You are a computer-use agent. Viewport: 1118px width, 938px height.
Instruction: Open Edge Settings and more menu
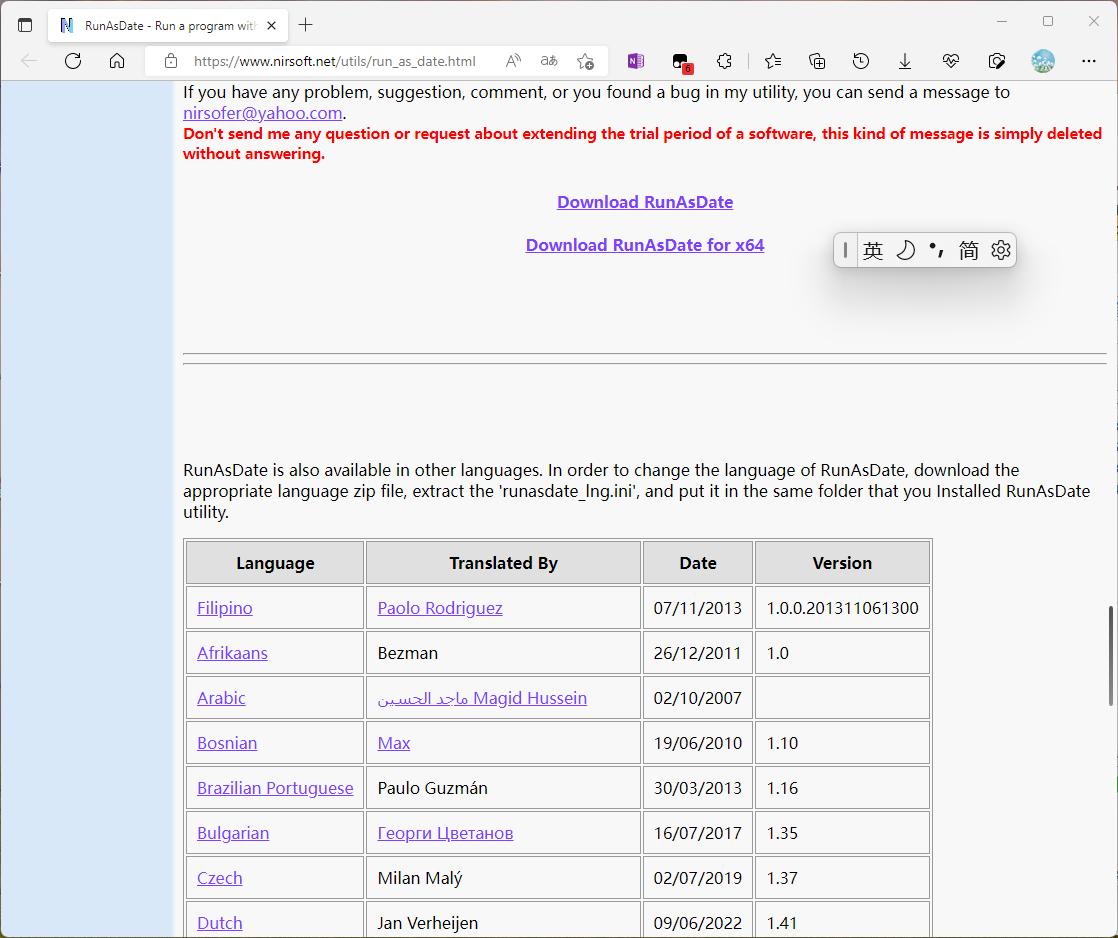pyautogui.click(x=1089, y=61)
